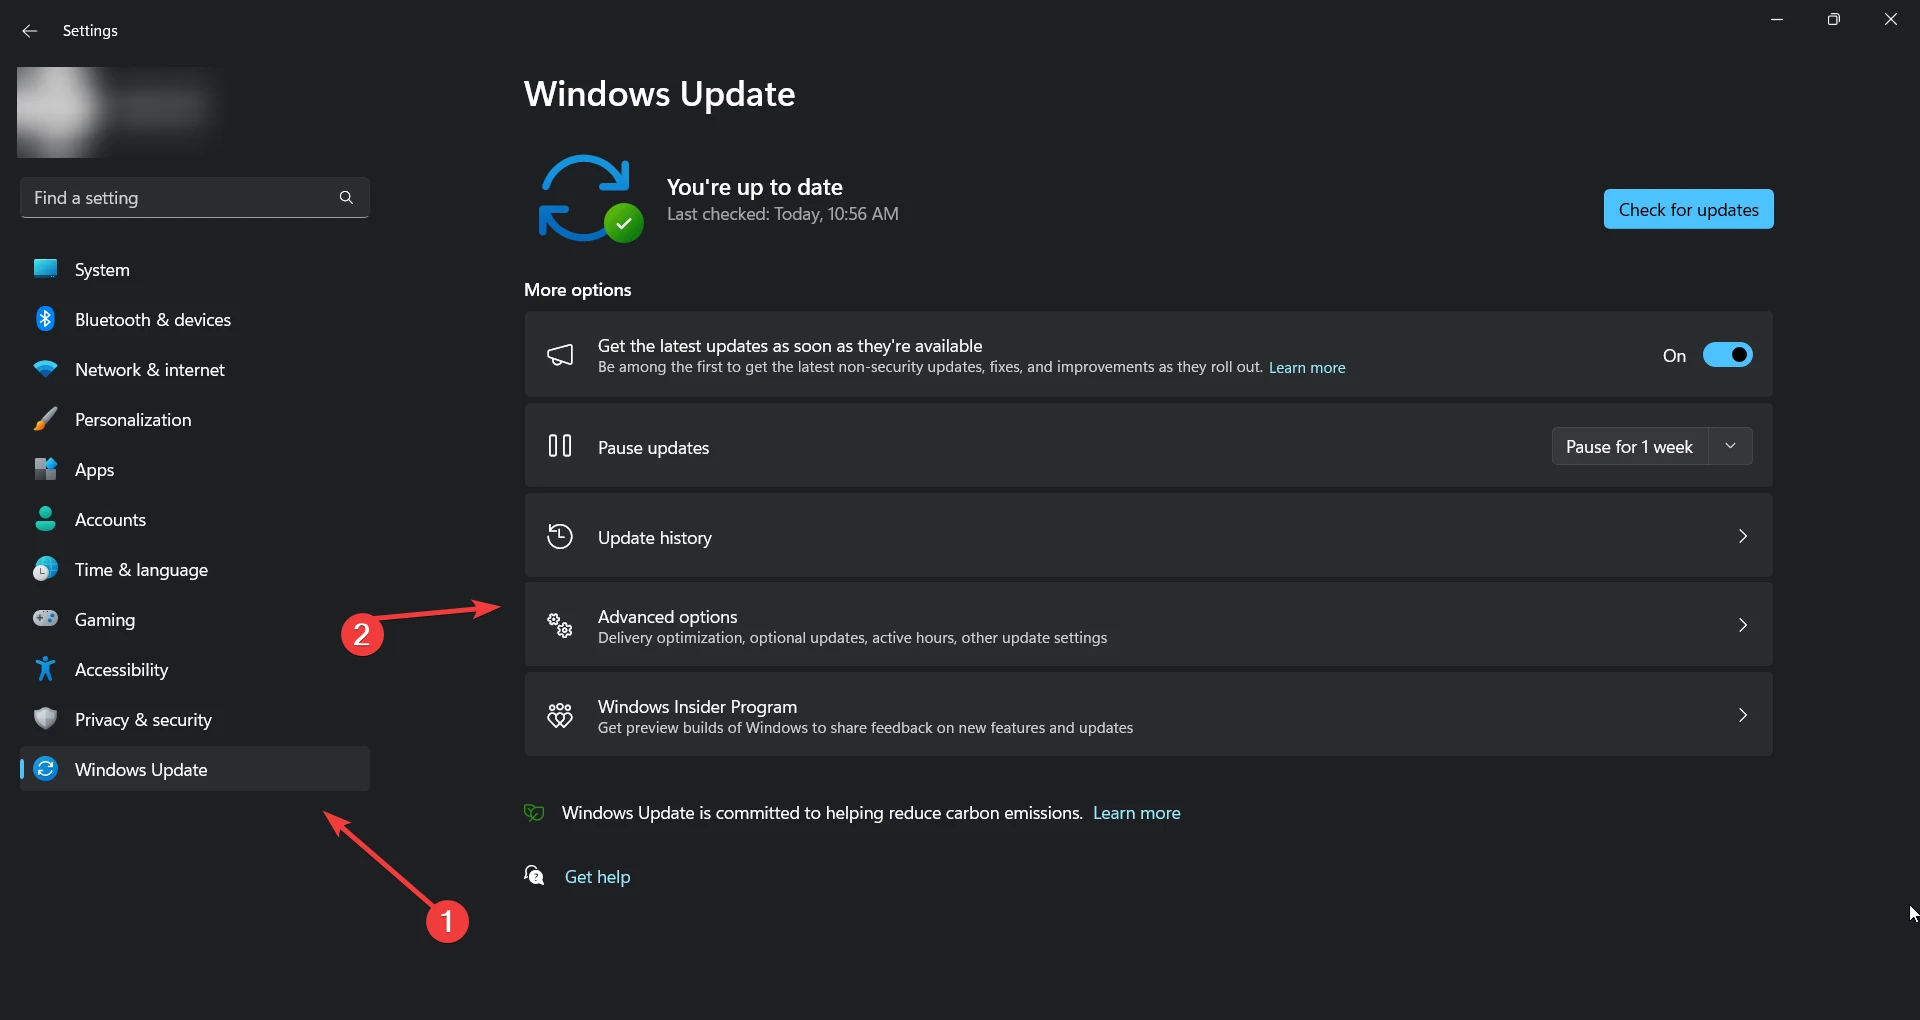1920x1020 pixels.
Task: Open Learn more link about carbon emissions
Action: point(1136,813)
